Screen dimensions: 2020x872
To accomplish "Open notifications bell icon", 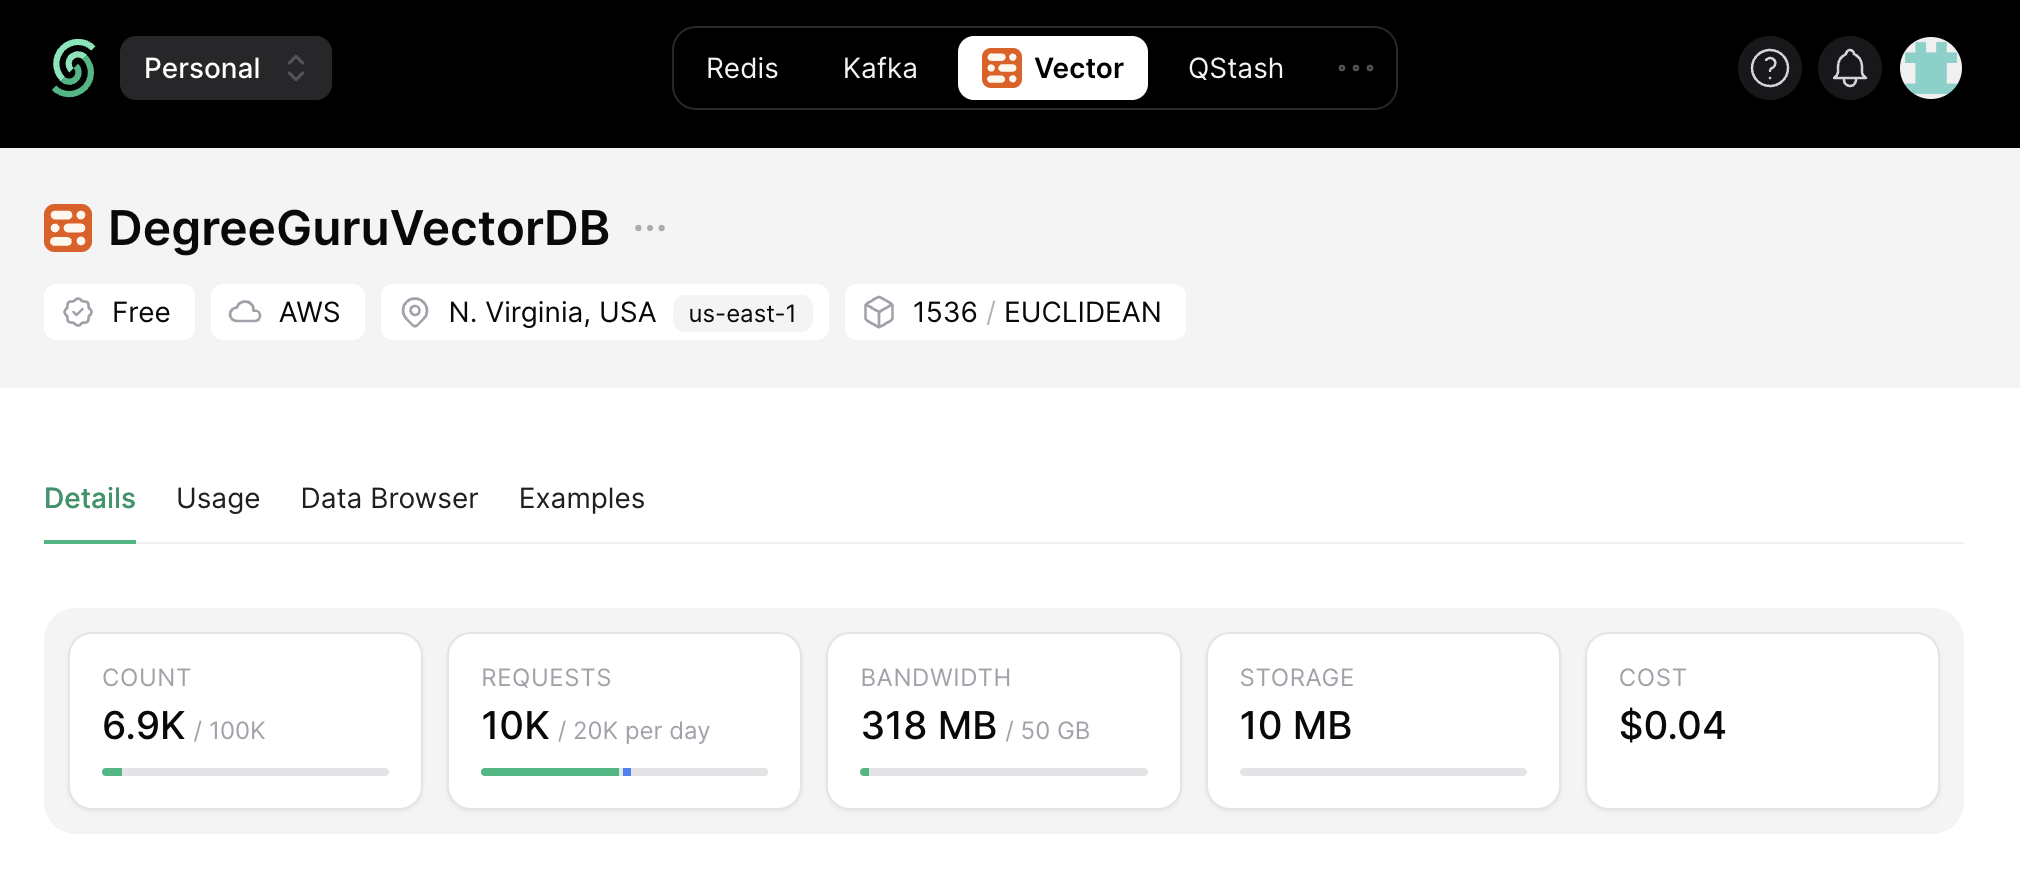I will tap(1850, 68).
